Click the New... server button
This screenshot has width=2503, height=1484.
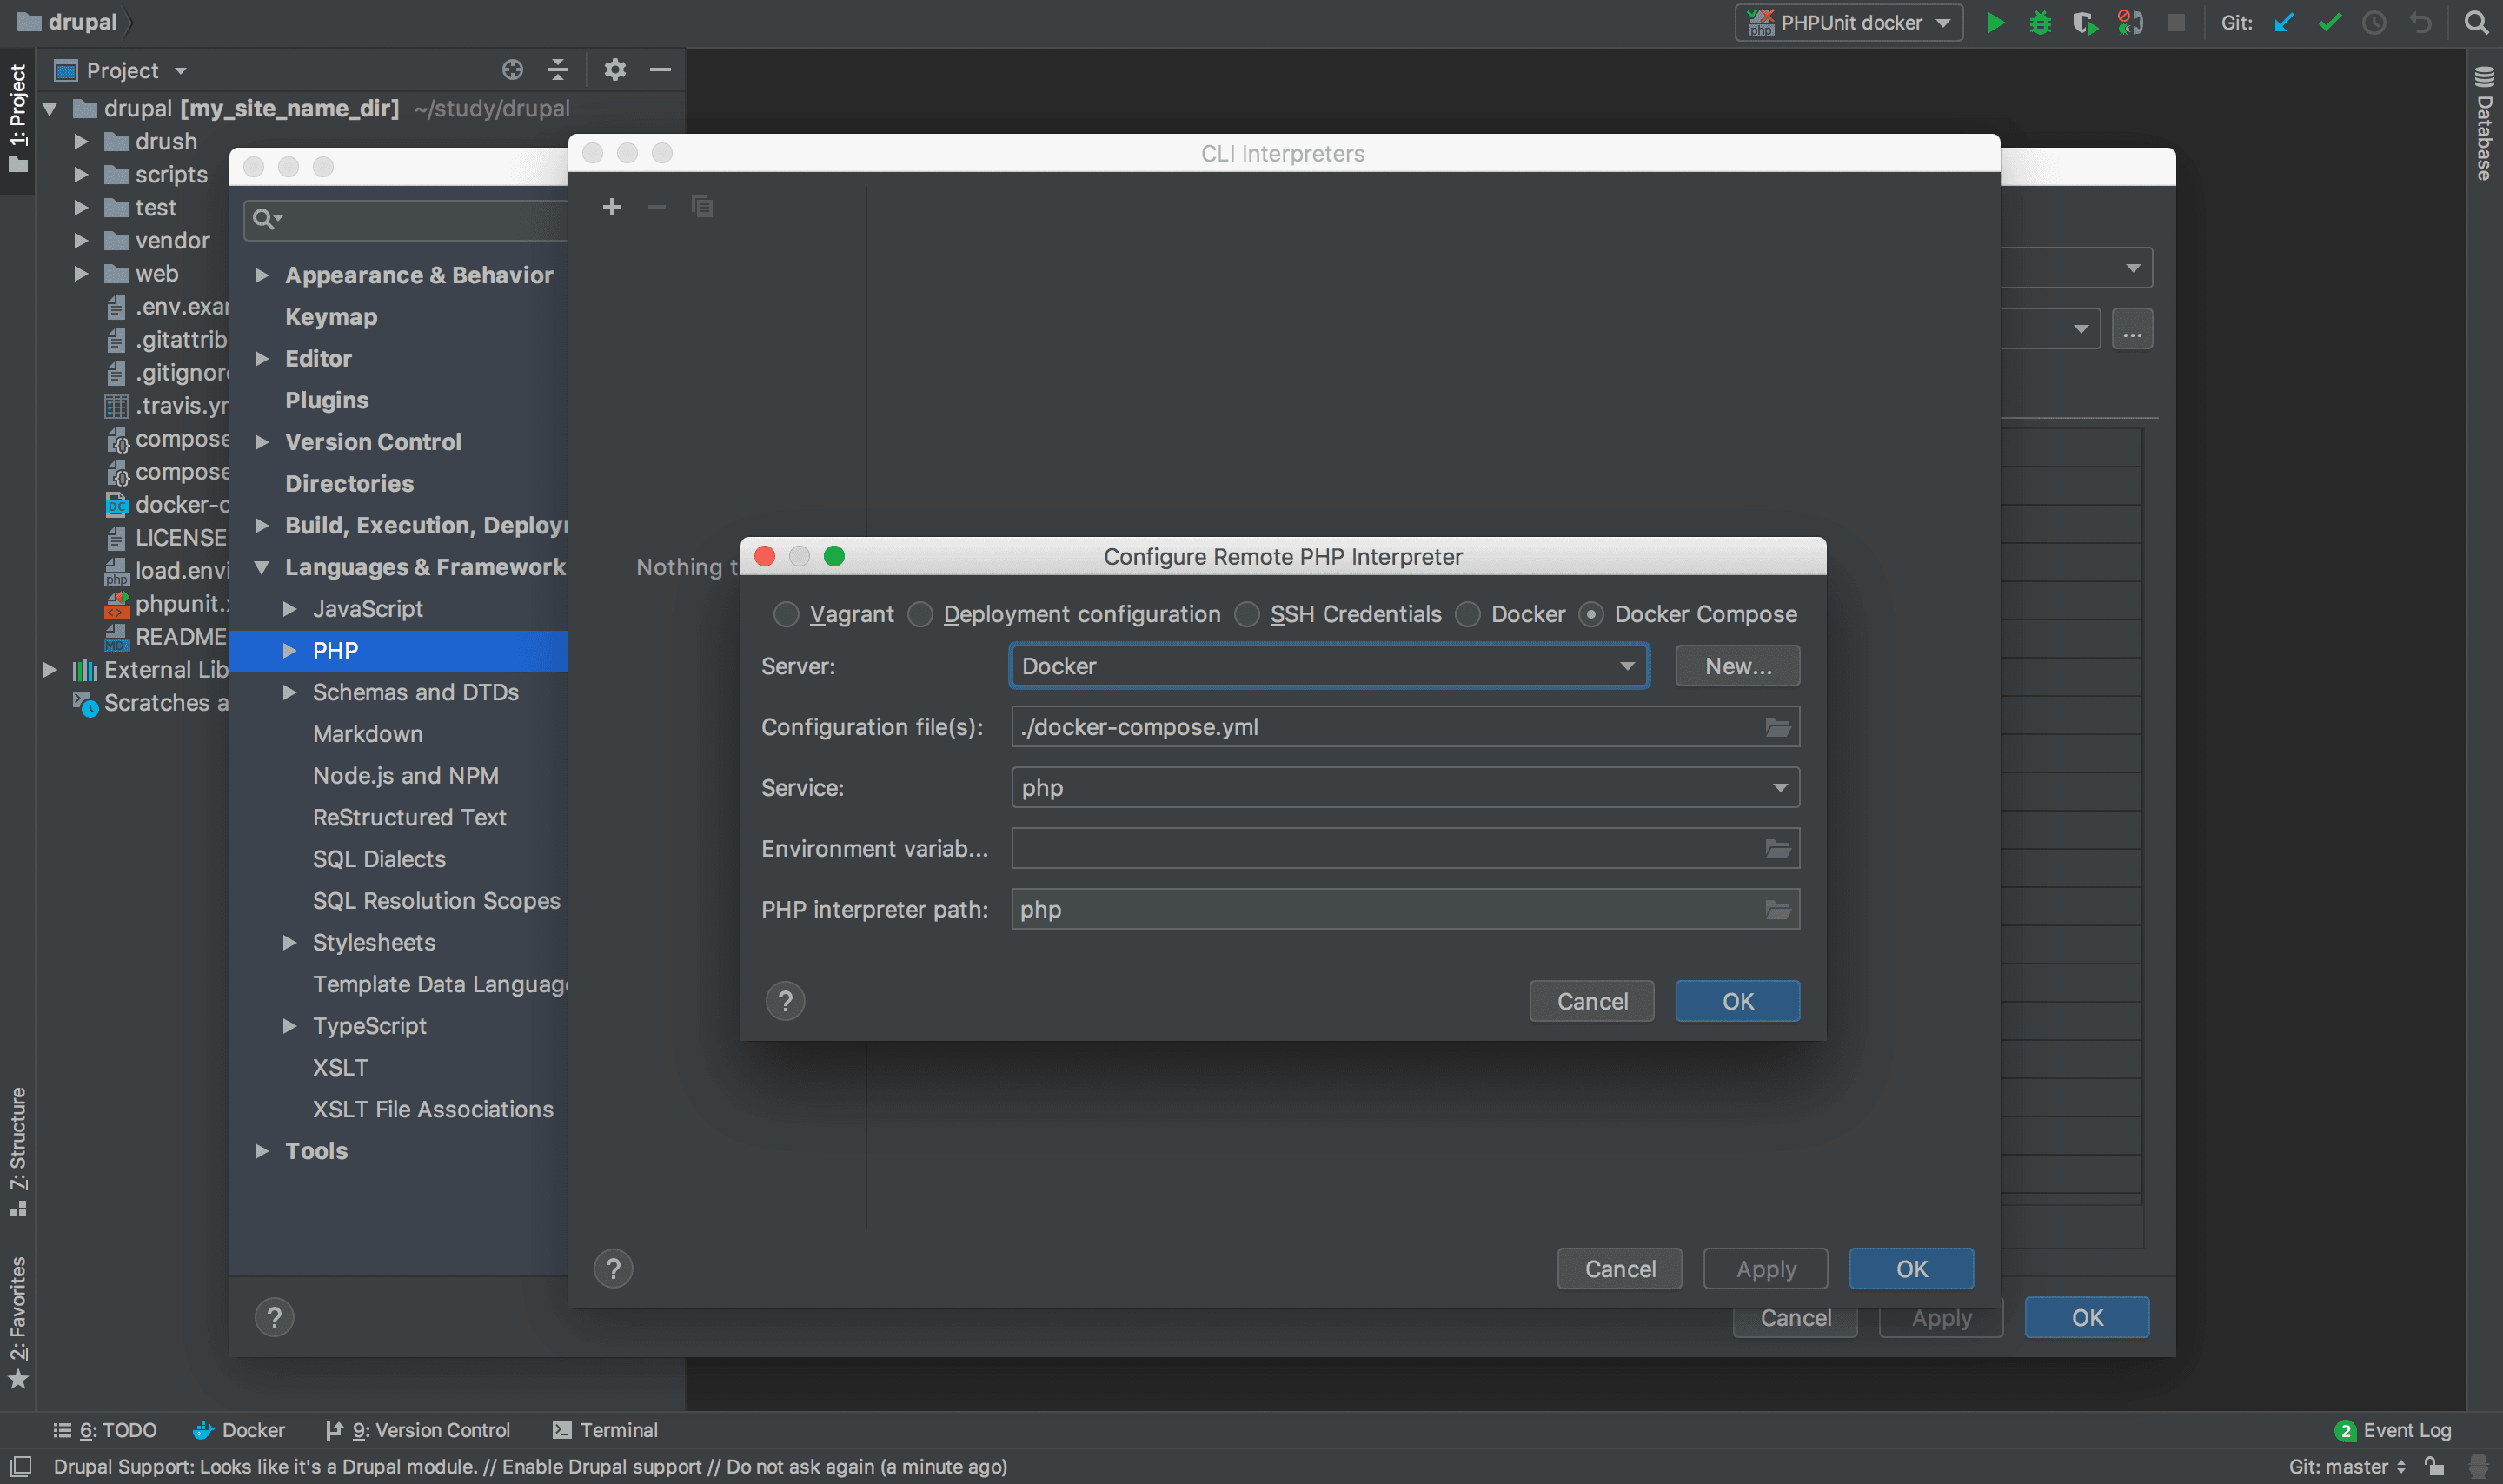[x=1737, y=666]
